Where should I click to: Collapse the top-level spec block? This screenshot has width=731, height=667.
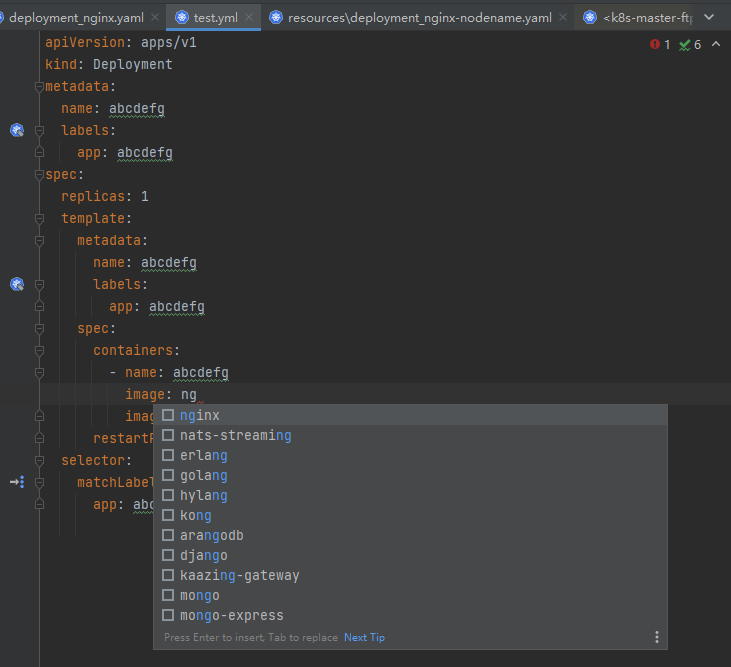point(40,175)
